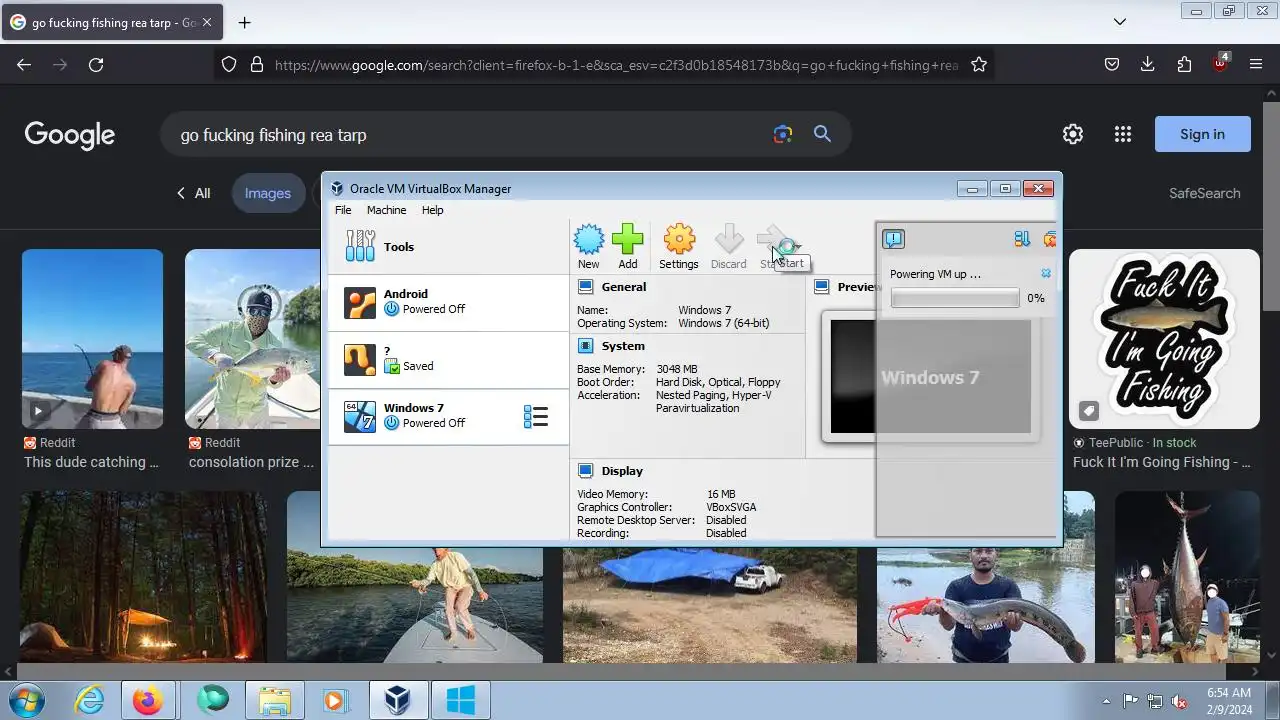Click the Google Sign in button
1280x720 pixels.
click(x=1202, y=134)
